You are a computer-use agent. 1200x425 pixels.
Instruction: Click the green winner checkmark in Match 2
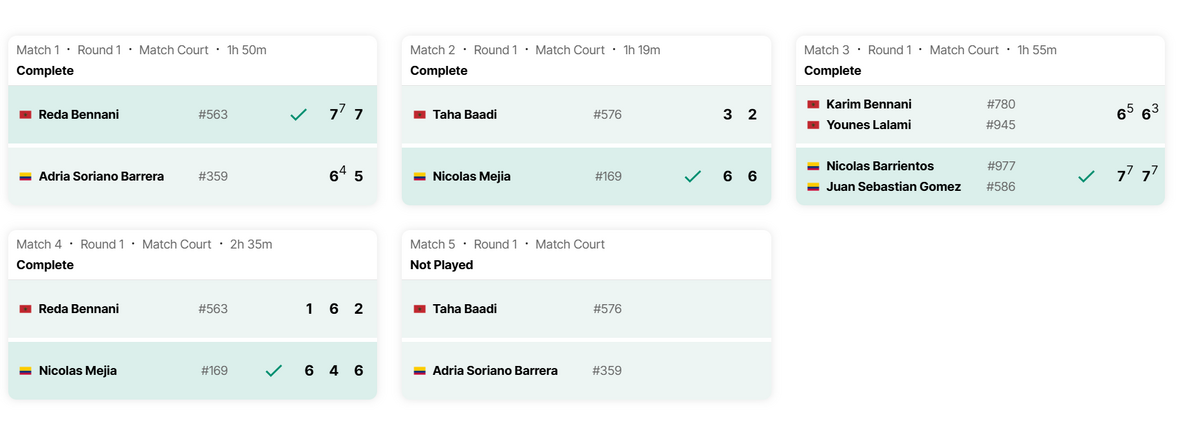point(692,177)
